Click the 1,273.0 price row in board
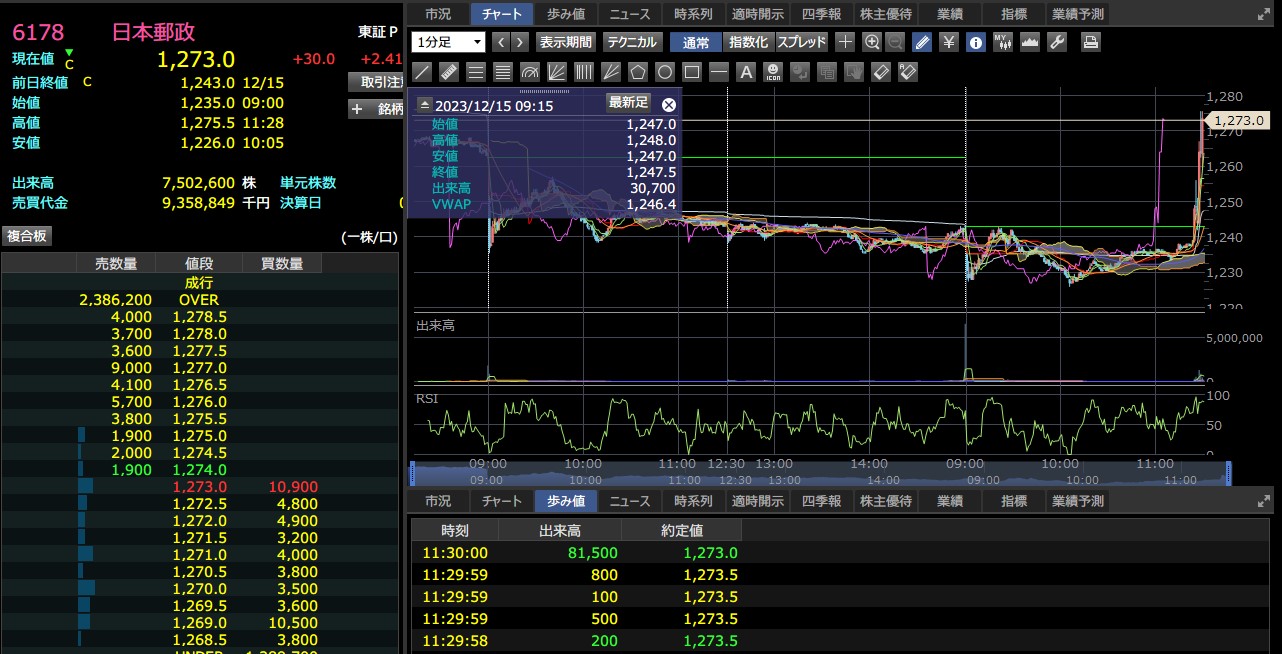This screenshot has width=1282, height=654. [x=200, y=486]
